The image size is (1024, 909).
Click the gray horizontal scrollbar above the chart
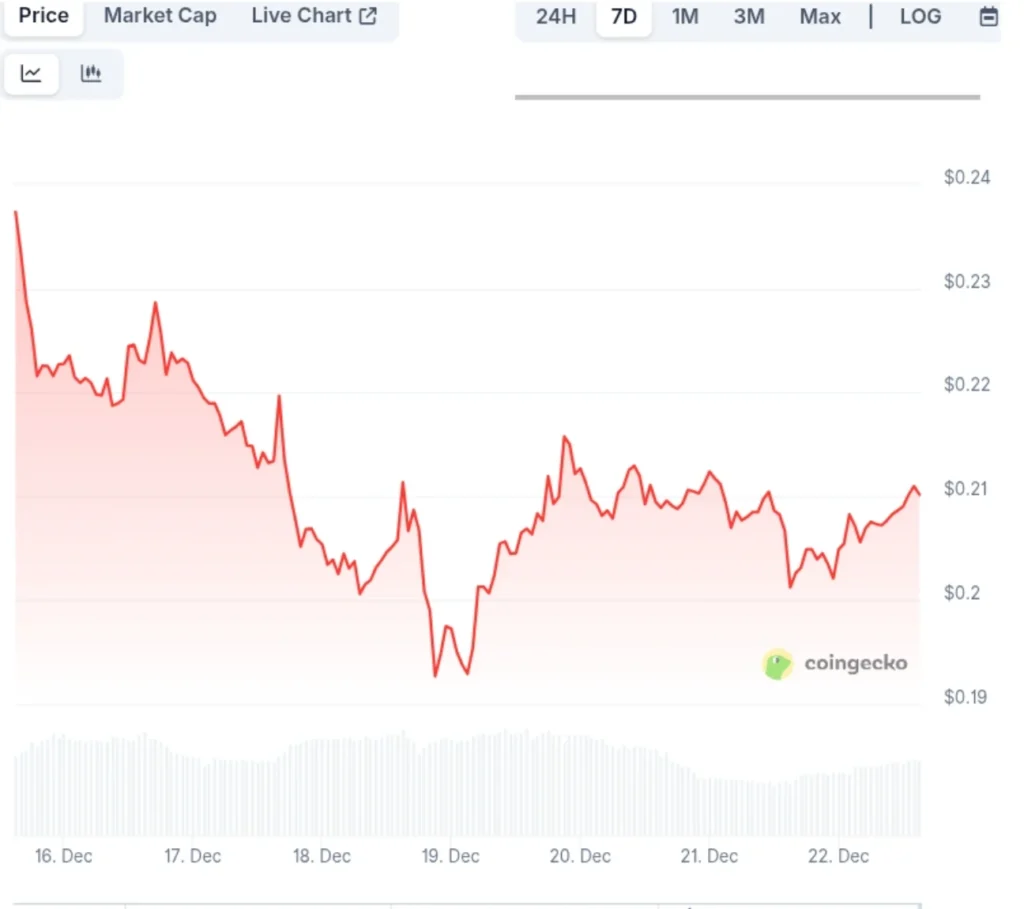(x=746, y=98)
